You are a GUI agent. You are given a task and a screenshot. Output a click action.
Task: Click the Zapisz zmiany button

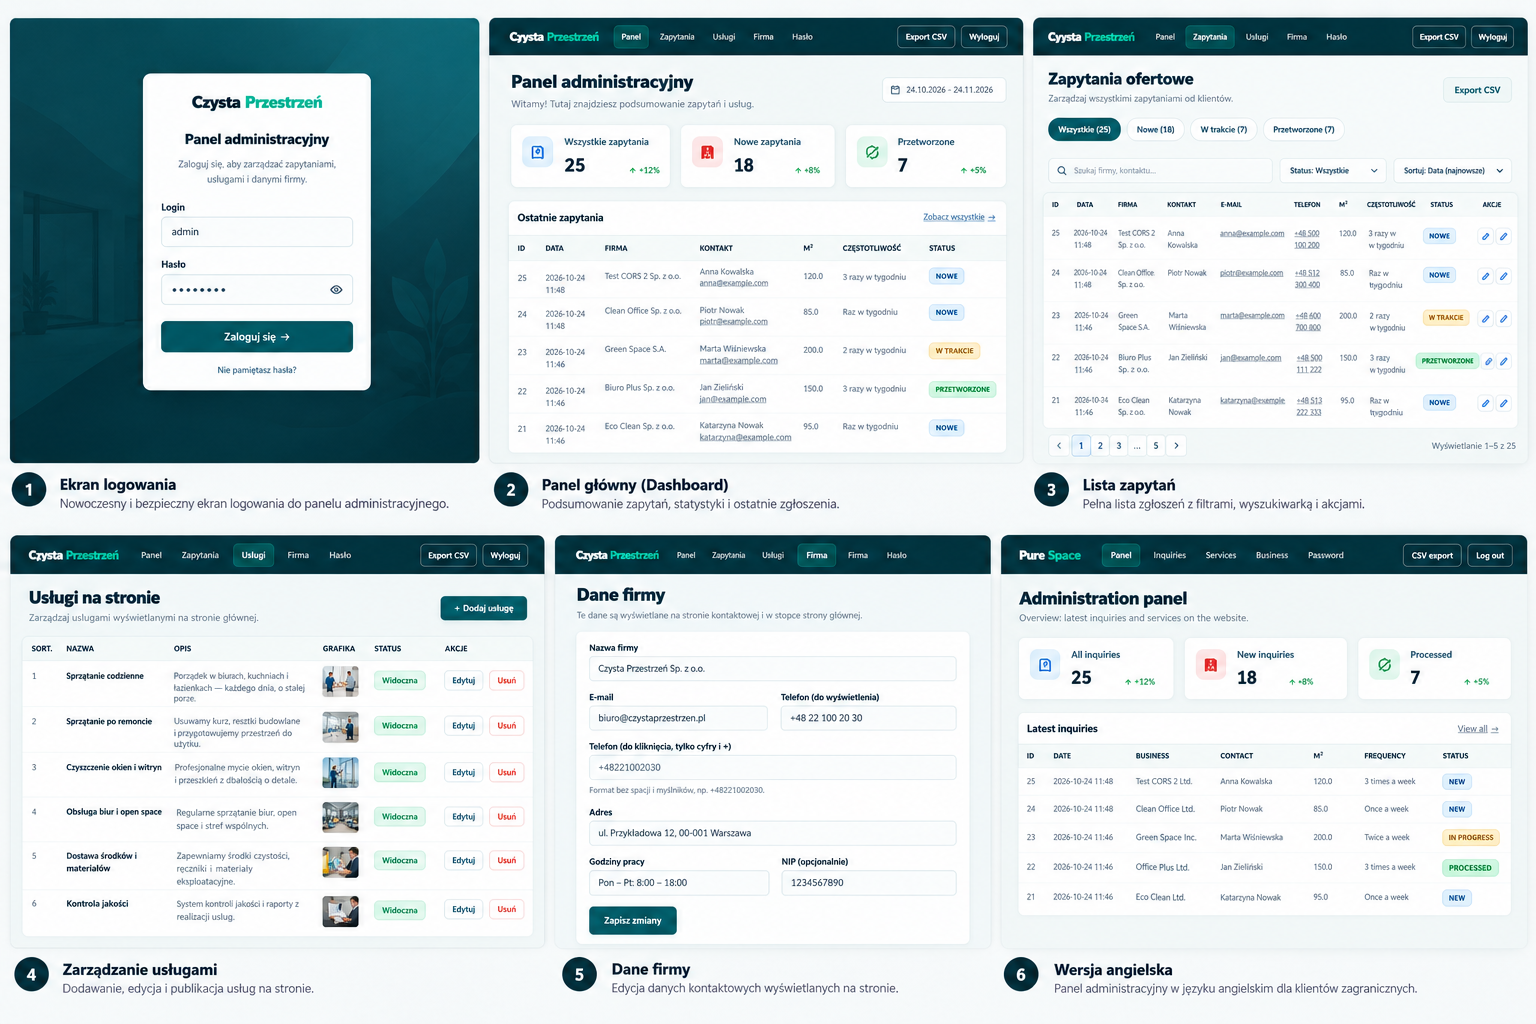pyautogui.click(x=633, y=920)
